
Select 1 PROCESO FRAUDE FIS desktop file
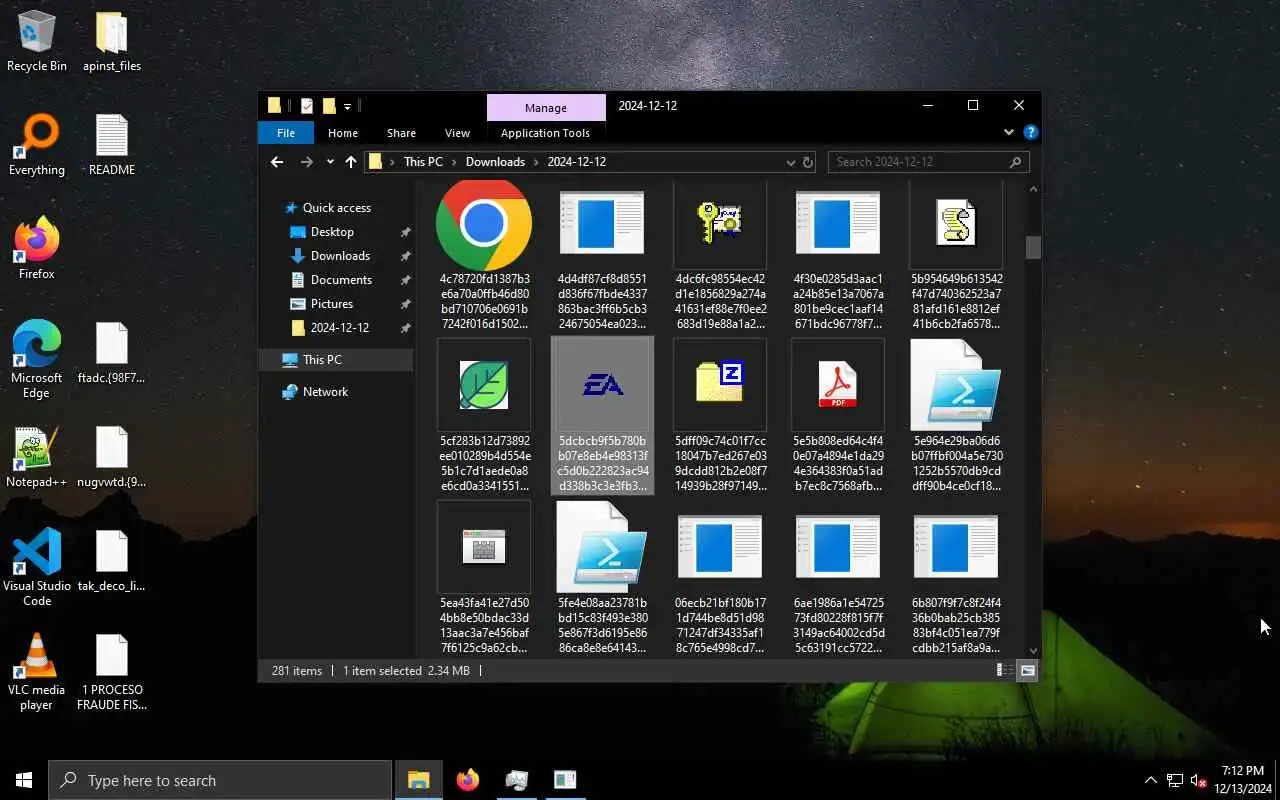[112, 673]
